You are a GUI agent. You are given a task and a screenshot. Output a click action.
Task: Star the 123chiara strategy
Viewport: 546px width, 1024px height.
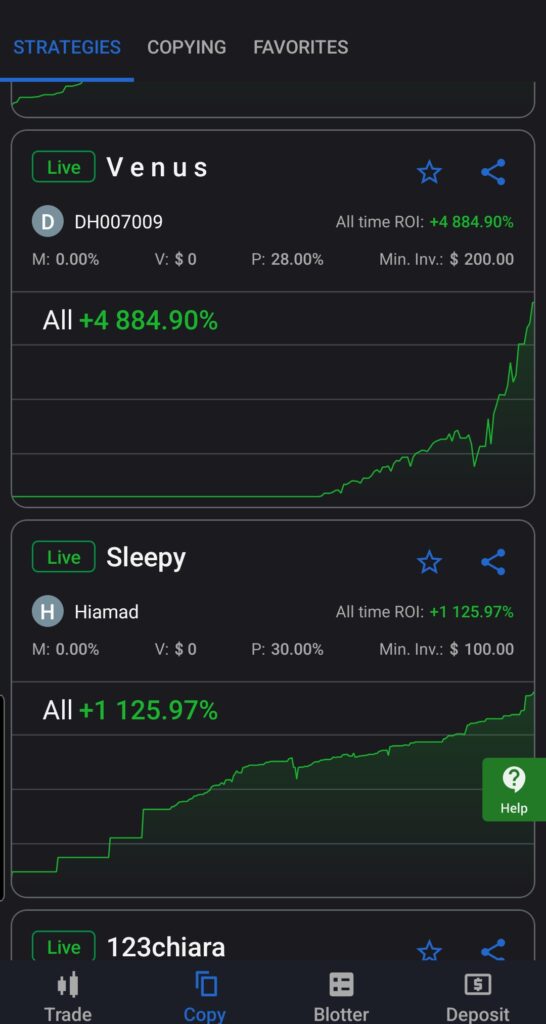click(429, 950)
